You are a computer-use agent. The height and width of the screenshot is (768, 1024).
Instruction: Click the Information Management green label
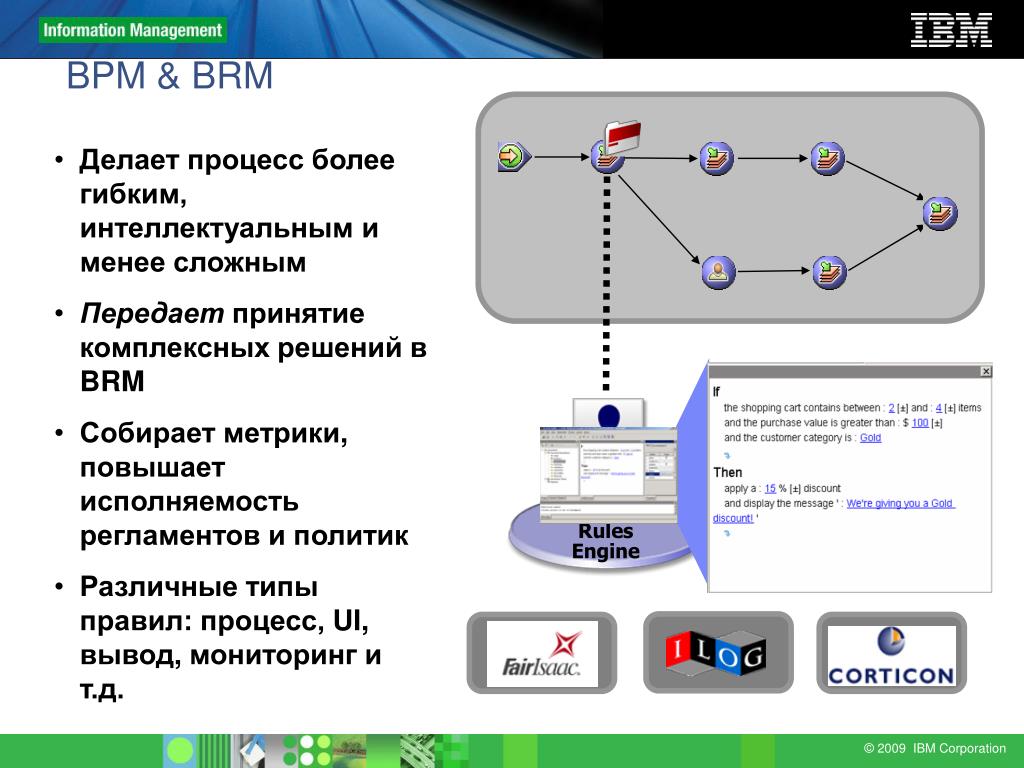tap(133, 30)
